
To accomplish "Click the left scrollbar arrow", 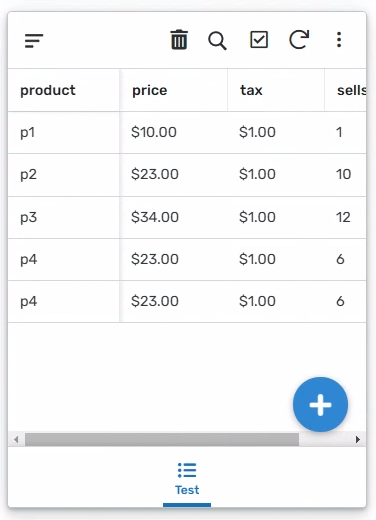I will coord(16,439).
